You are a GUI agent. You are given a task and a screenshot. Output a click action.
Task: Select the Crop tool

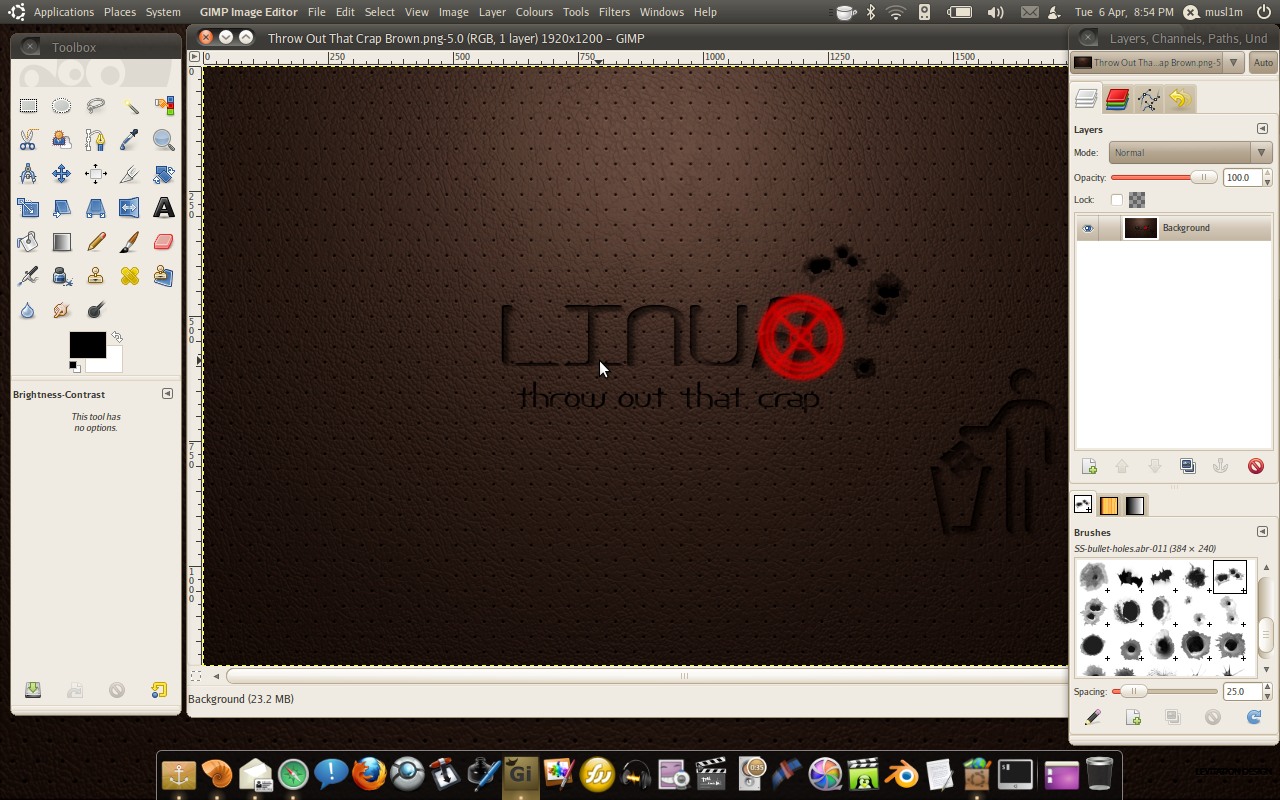130,174
